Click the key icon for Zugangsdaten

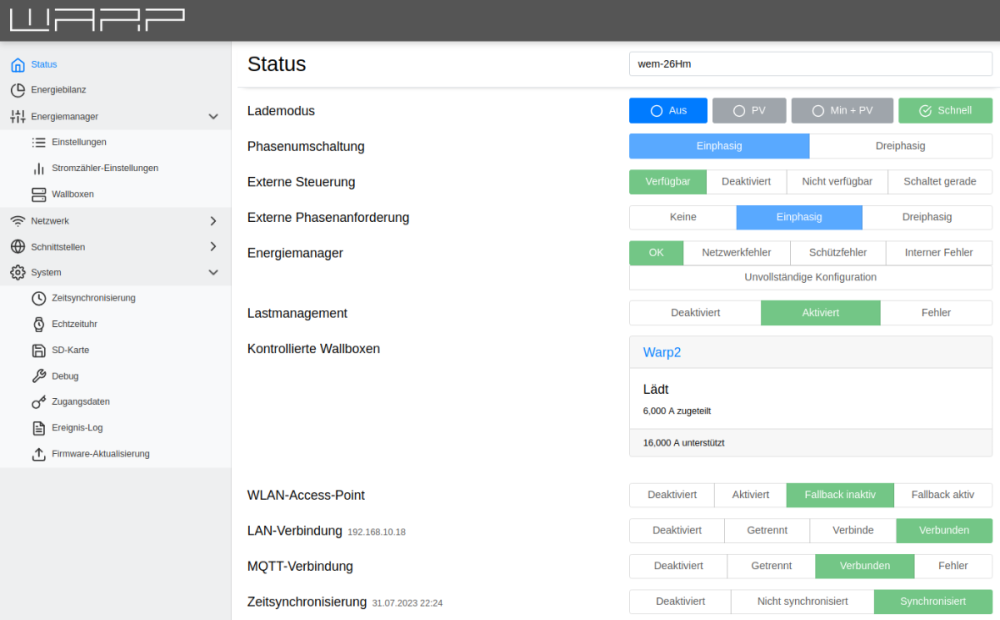click(x=39, y=402)
